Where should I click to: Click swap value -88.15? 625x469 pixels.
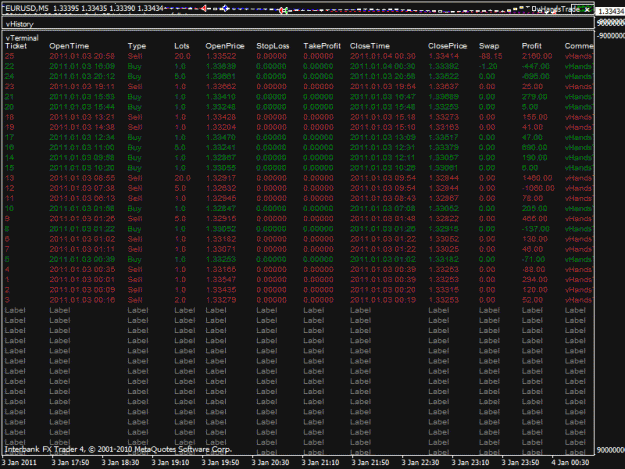coord(491,56)
